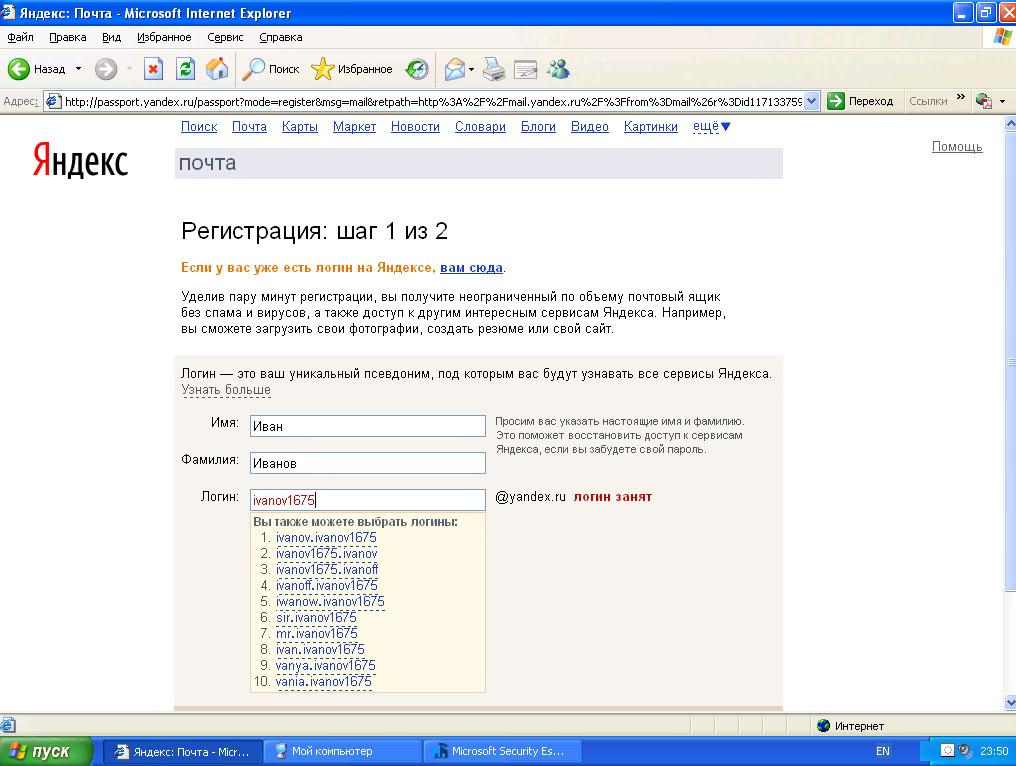
Task: Open the Messenger people icon
Action: pos(558,69)
